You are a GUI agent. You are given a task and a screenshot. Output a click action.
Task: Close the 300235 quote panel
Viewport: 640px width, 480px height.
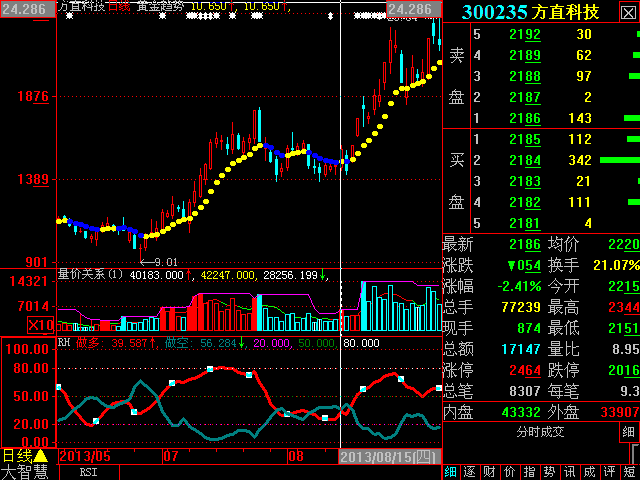629,12
